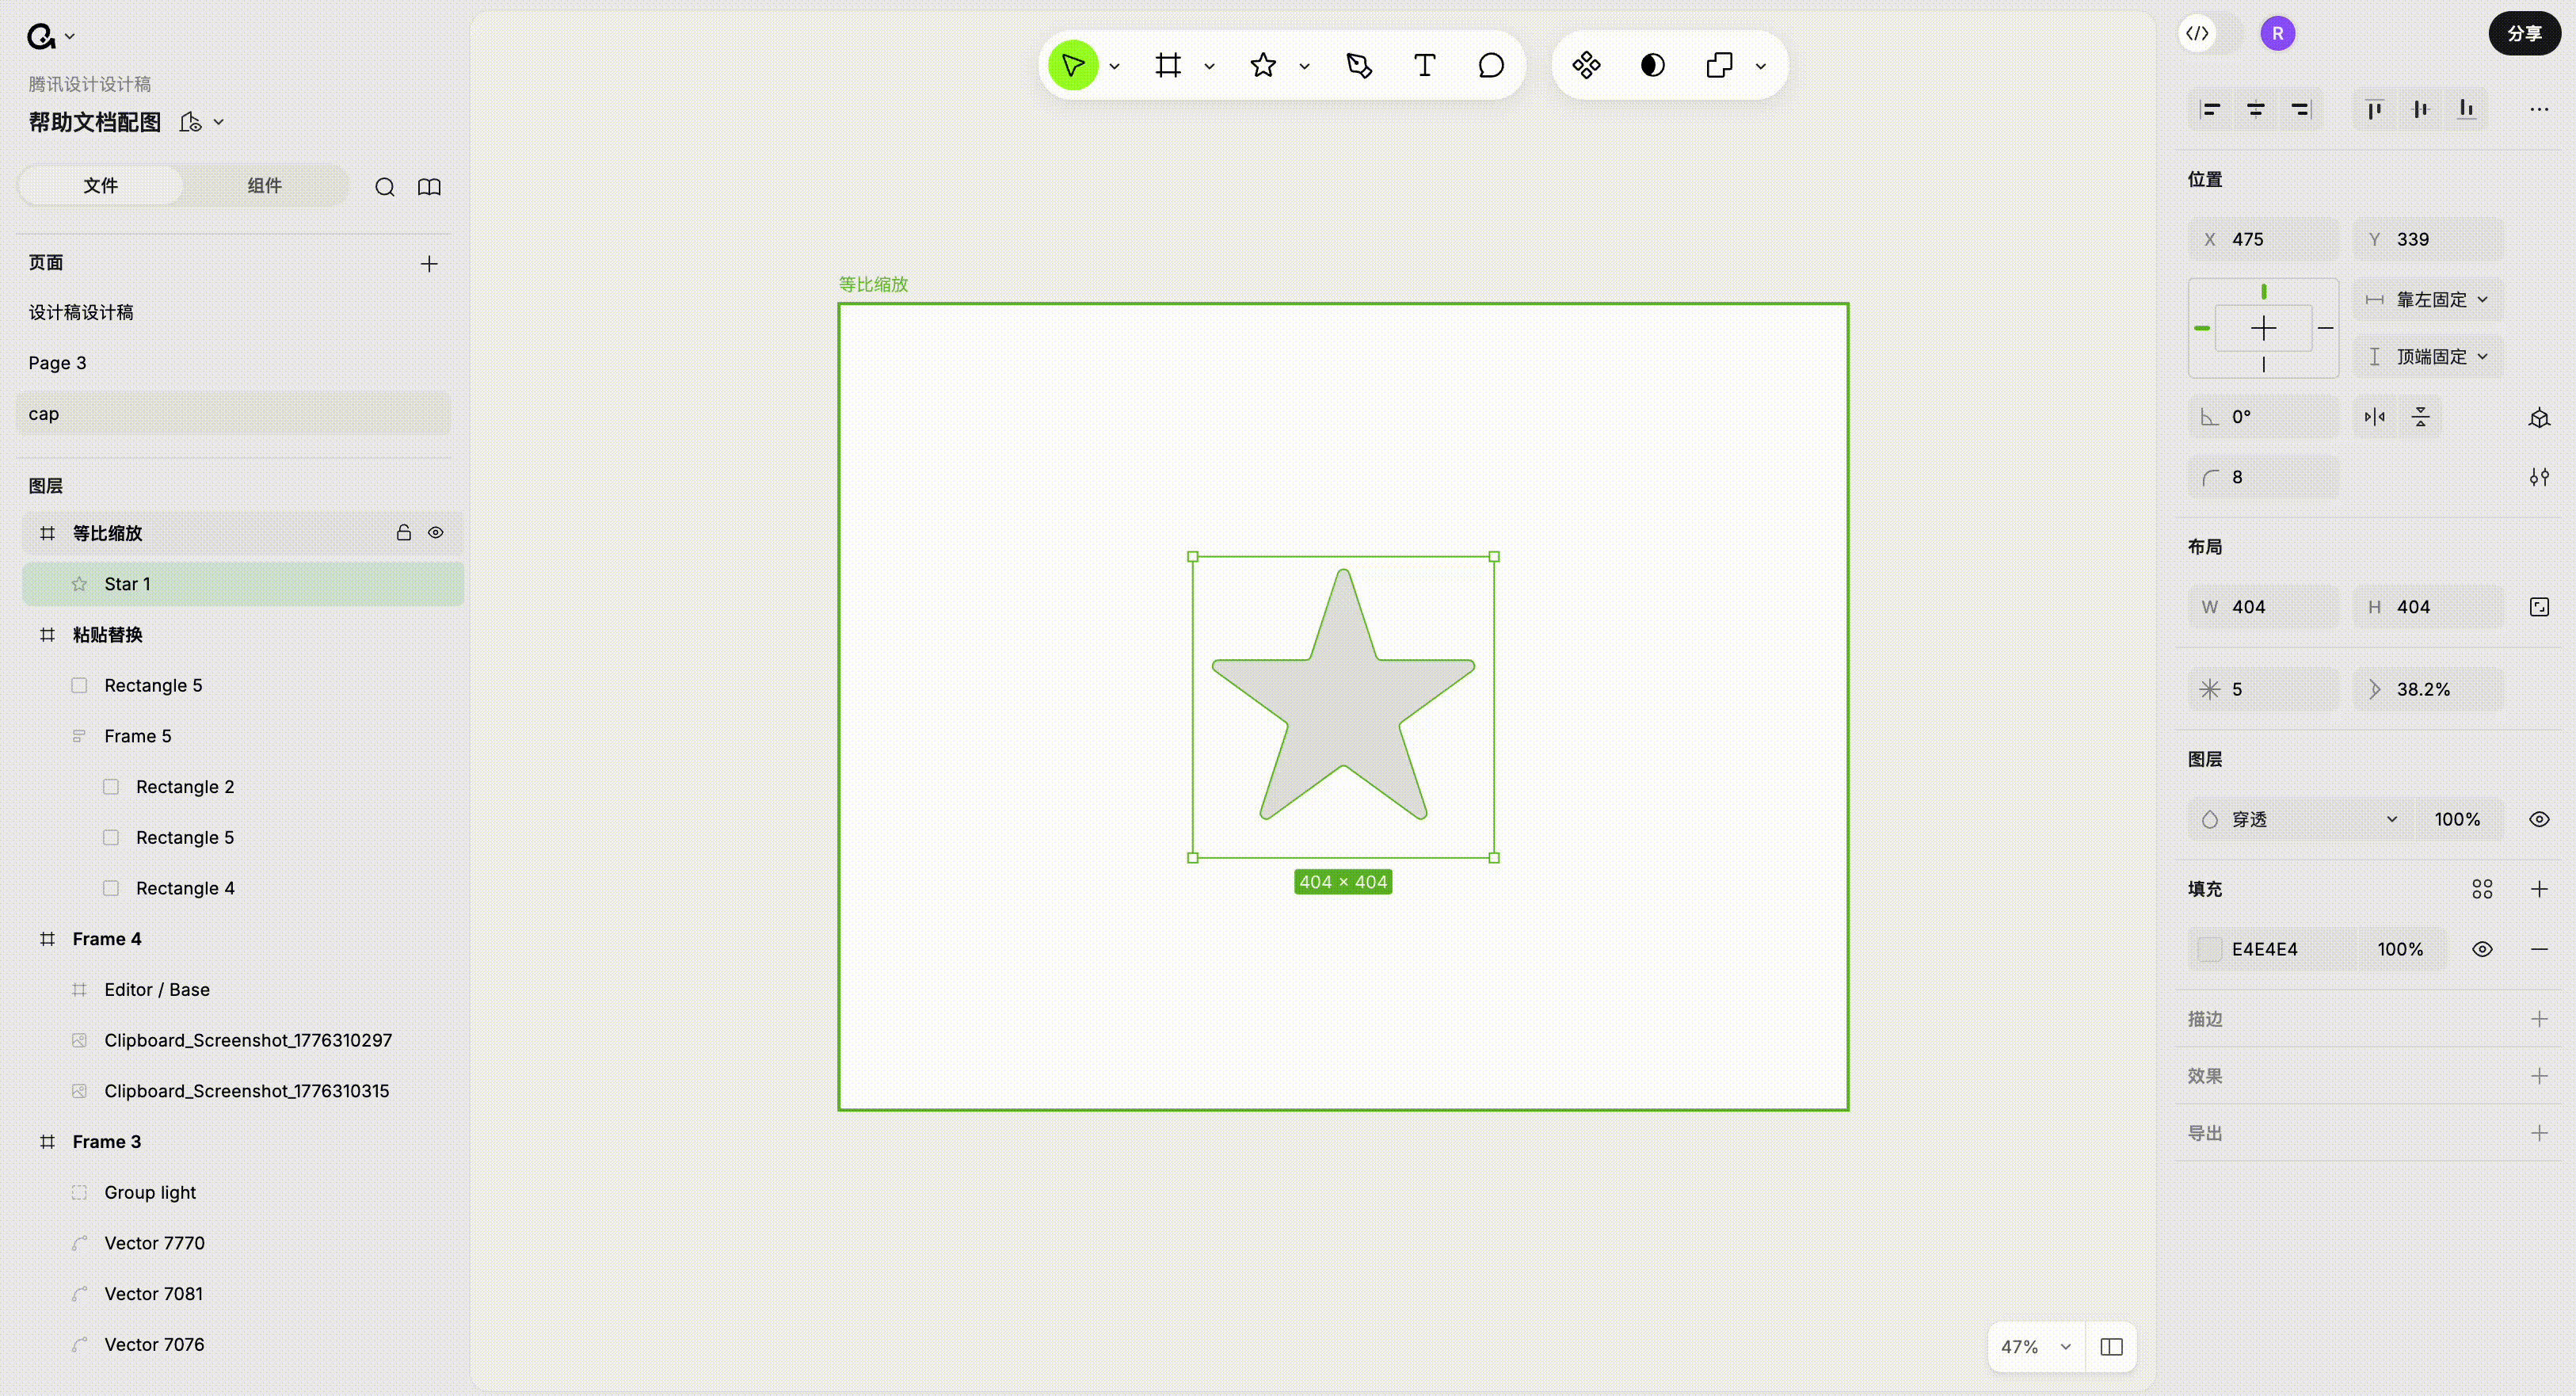Click align left icon in right panel
Viewport: 2576px width, 1396px height.
click(2210, 109)
